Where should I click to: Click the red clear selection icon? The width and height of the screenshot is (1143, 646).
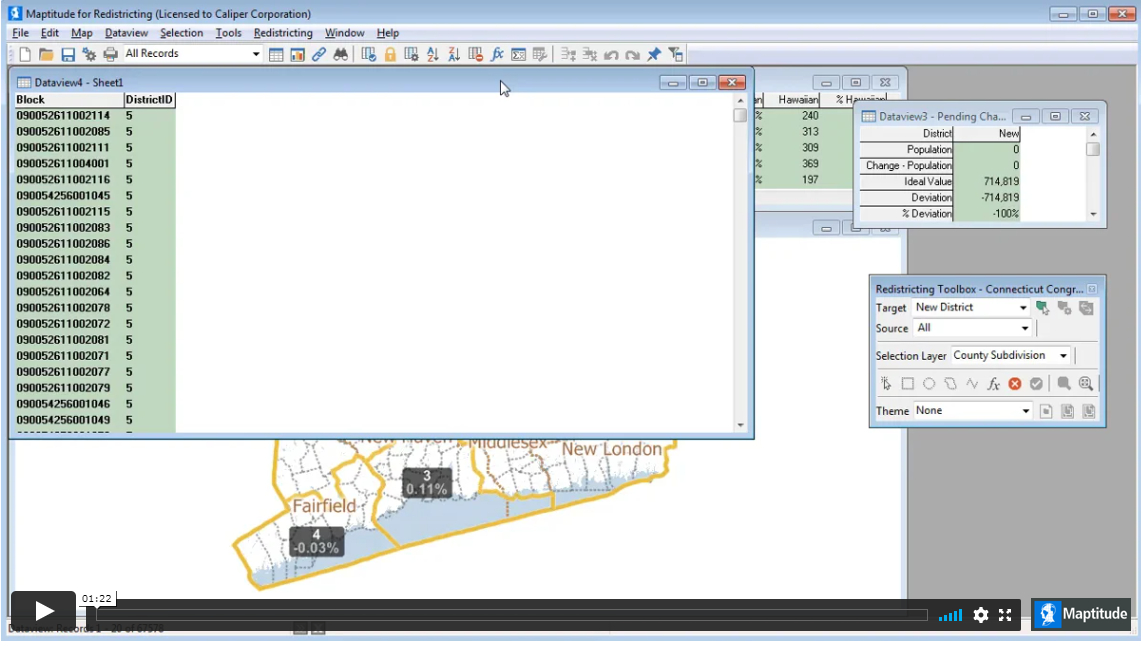click(1015, 384)
